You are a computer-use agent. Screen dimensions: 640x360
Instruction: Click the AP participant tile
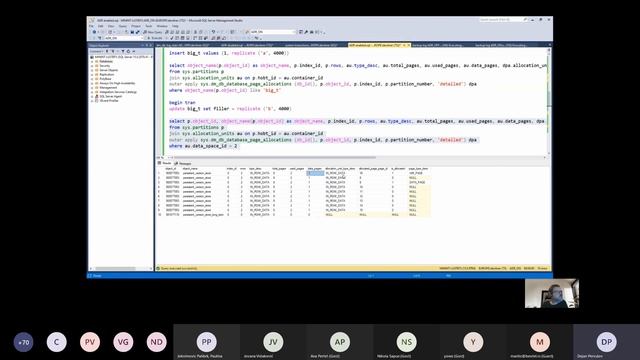[x=340, y=342]
